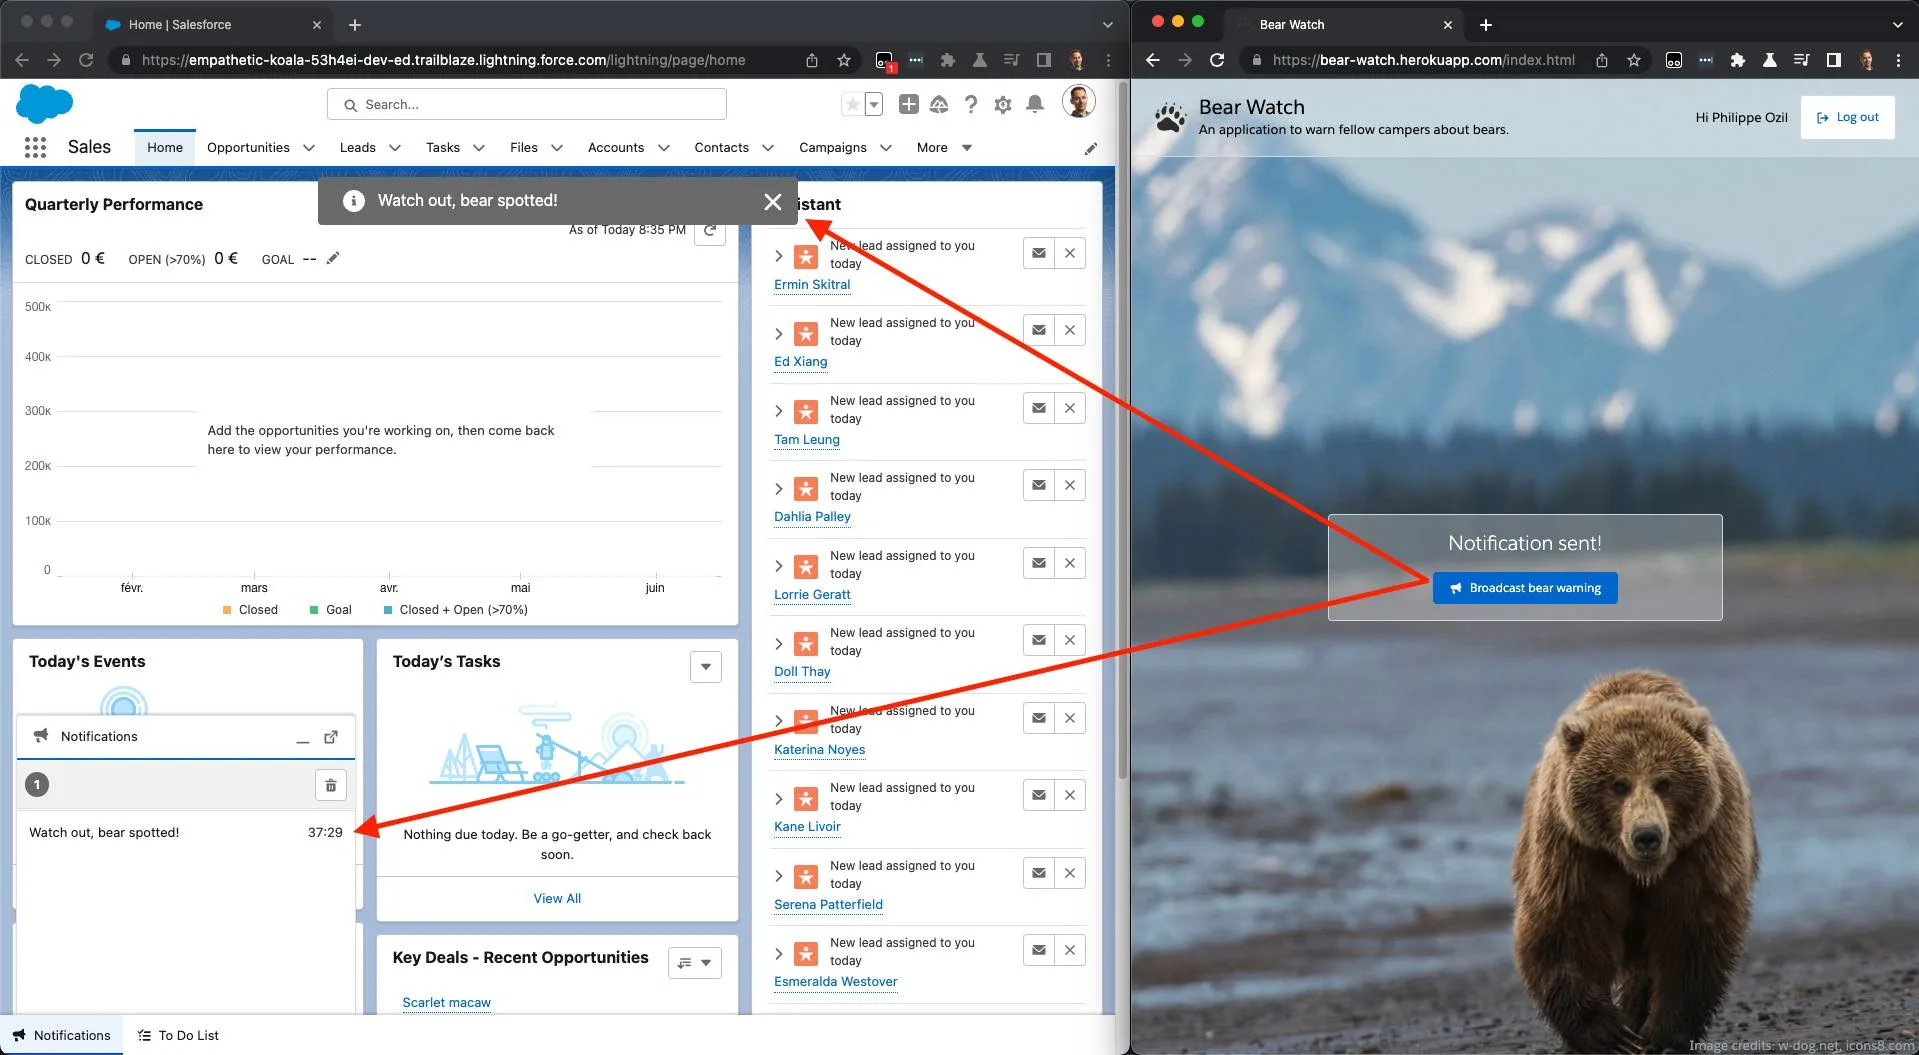Open the Esmeralda Westover lead link
The width and height of the screenshot is (1919, 1055).
click(836, 982)
